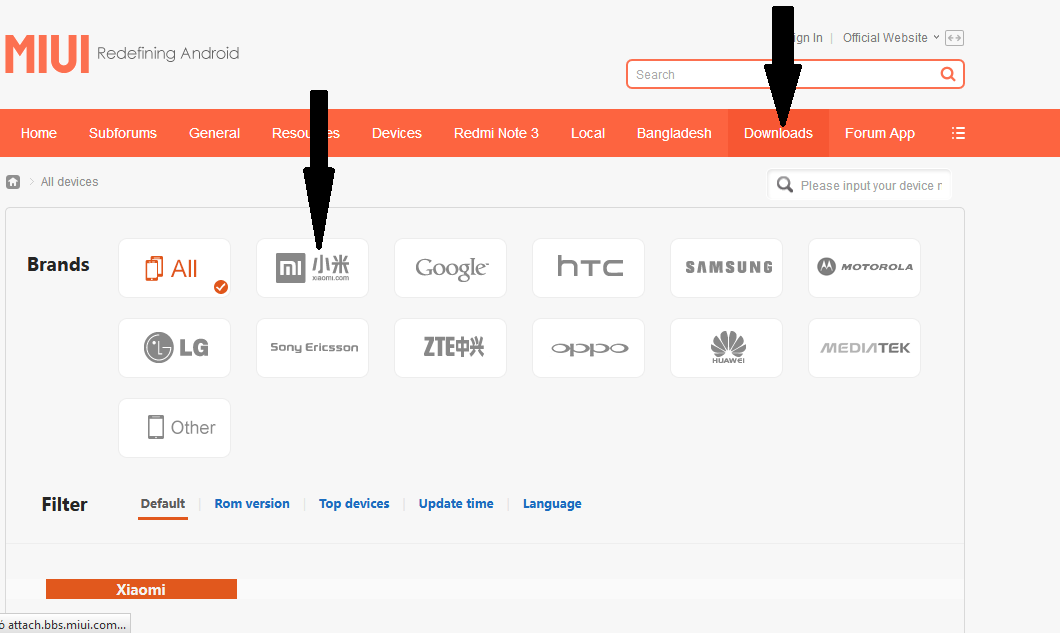Select the Samsung brand tile
The image size is (1060, 633).
pyautogui.click(x=726, y=268)
